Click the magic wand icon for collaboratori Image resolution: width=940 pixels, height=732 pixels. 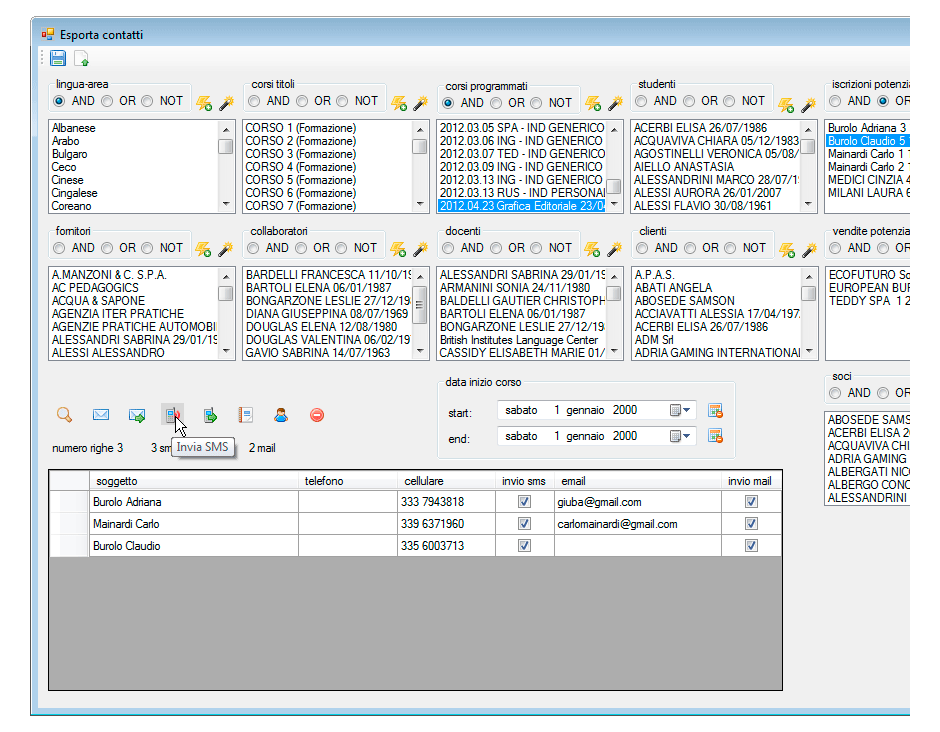[x=421, y=249]
